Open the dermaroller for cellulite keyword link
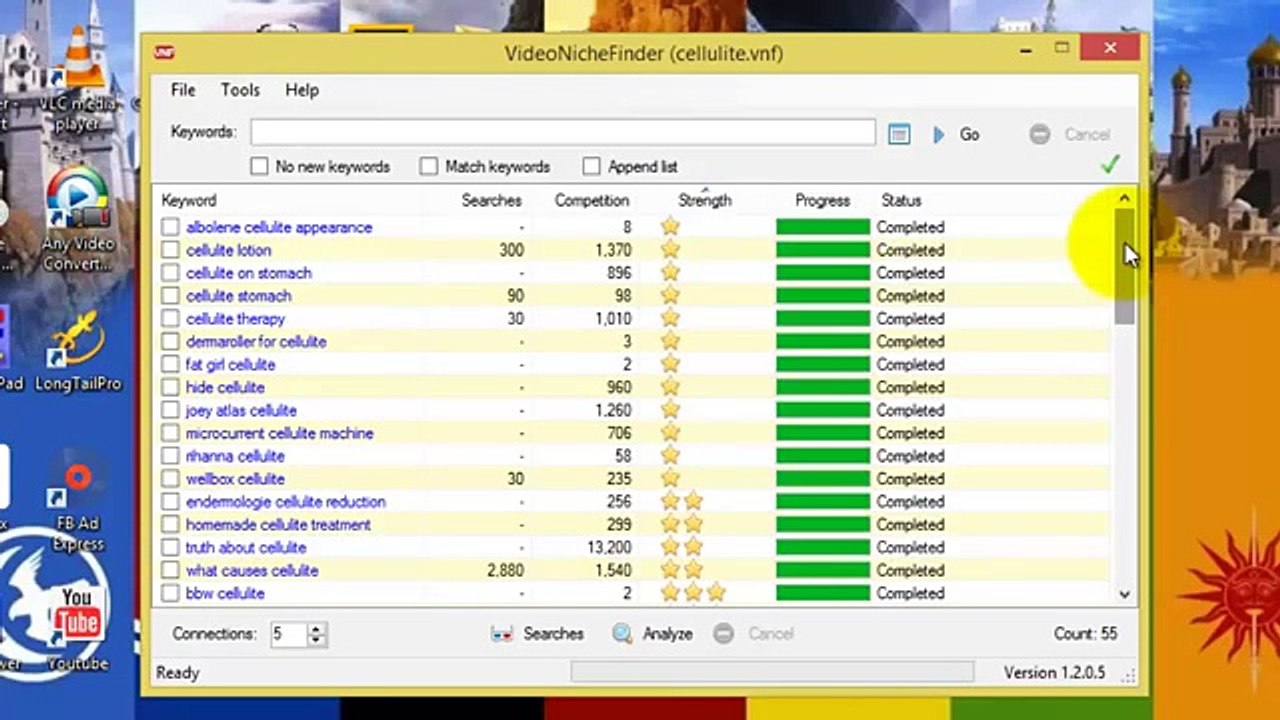Image resolution: width=1280 pixels, height=720 pixels. (x=256, y=342)
